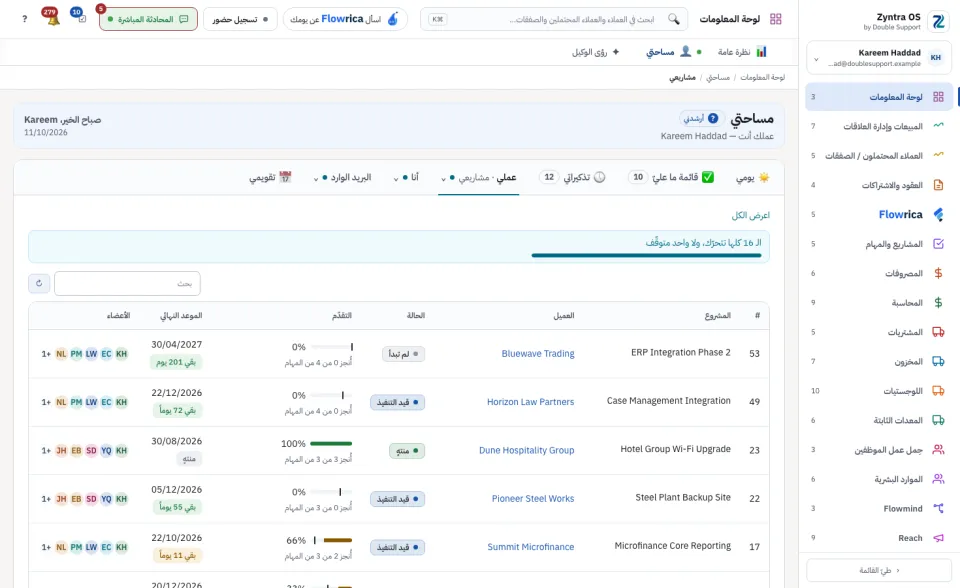This screenshot has width=960, height=588.
Task: Open نظرة عامة top tab
Action: [742, 51]
